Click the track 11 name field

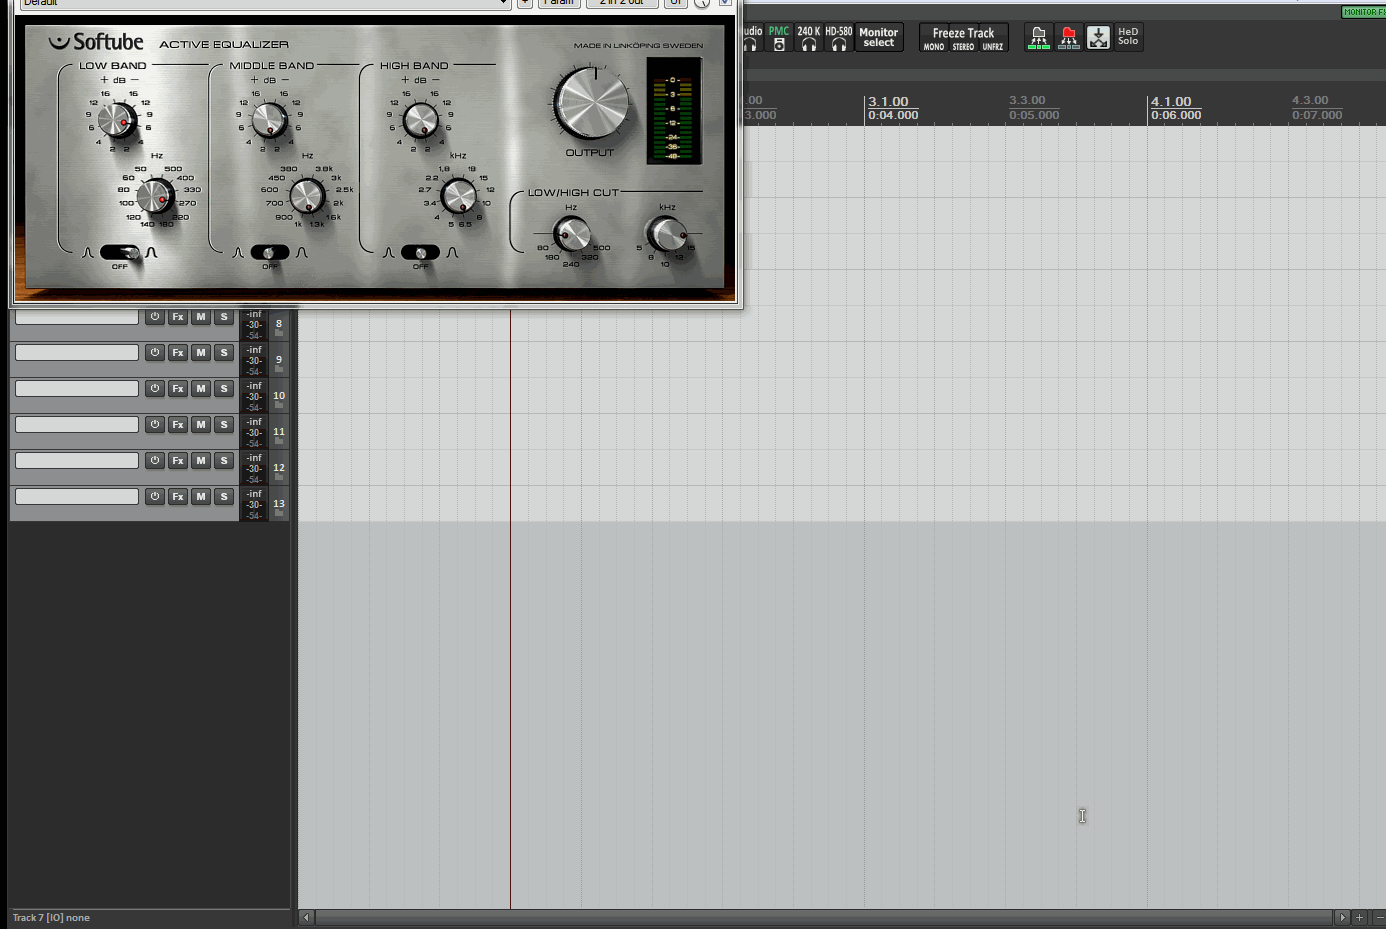point(77,425)
